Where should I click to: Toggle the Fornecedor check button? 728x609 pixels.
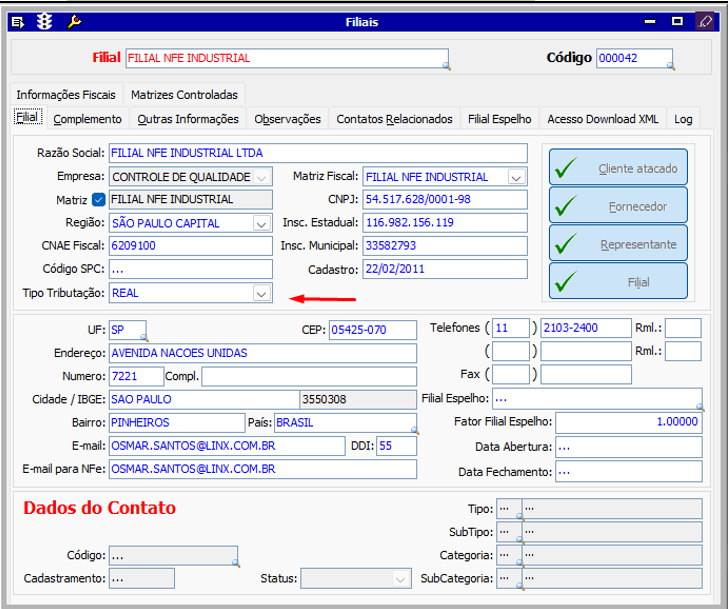click(618, 206)
